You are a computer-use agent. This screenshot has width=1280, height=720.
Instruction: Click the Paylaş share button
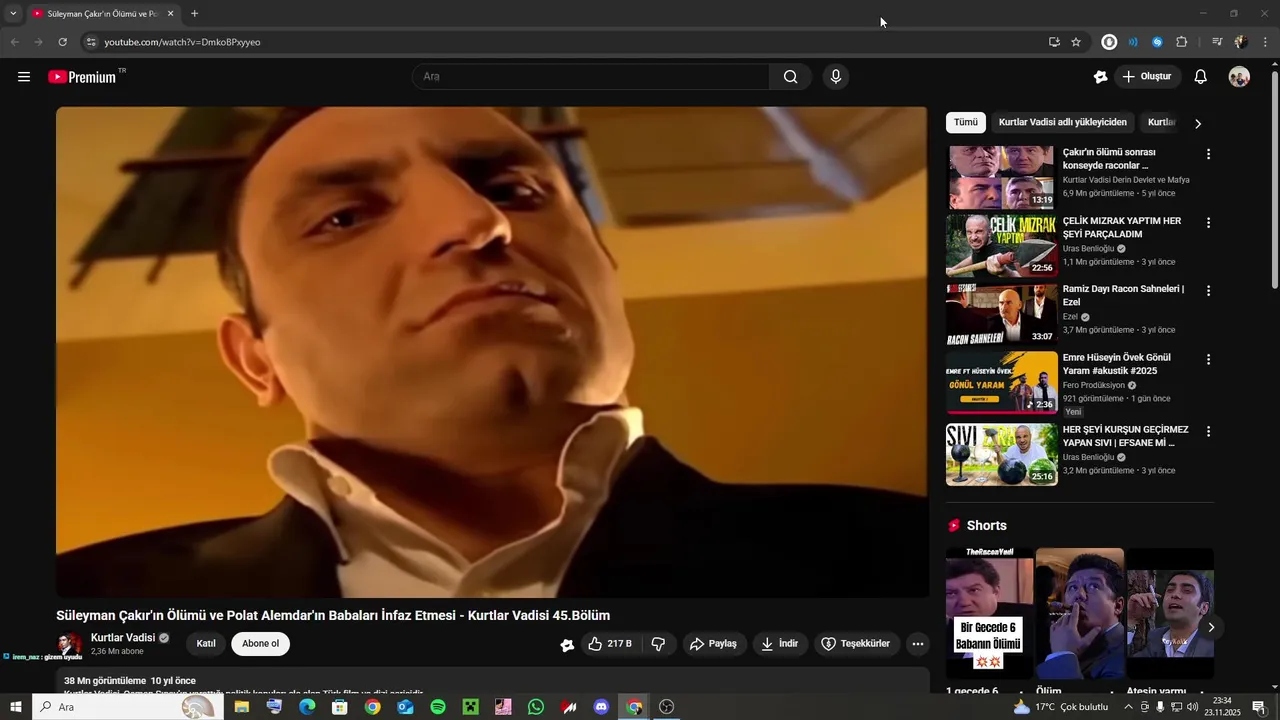[714, 644]
